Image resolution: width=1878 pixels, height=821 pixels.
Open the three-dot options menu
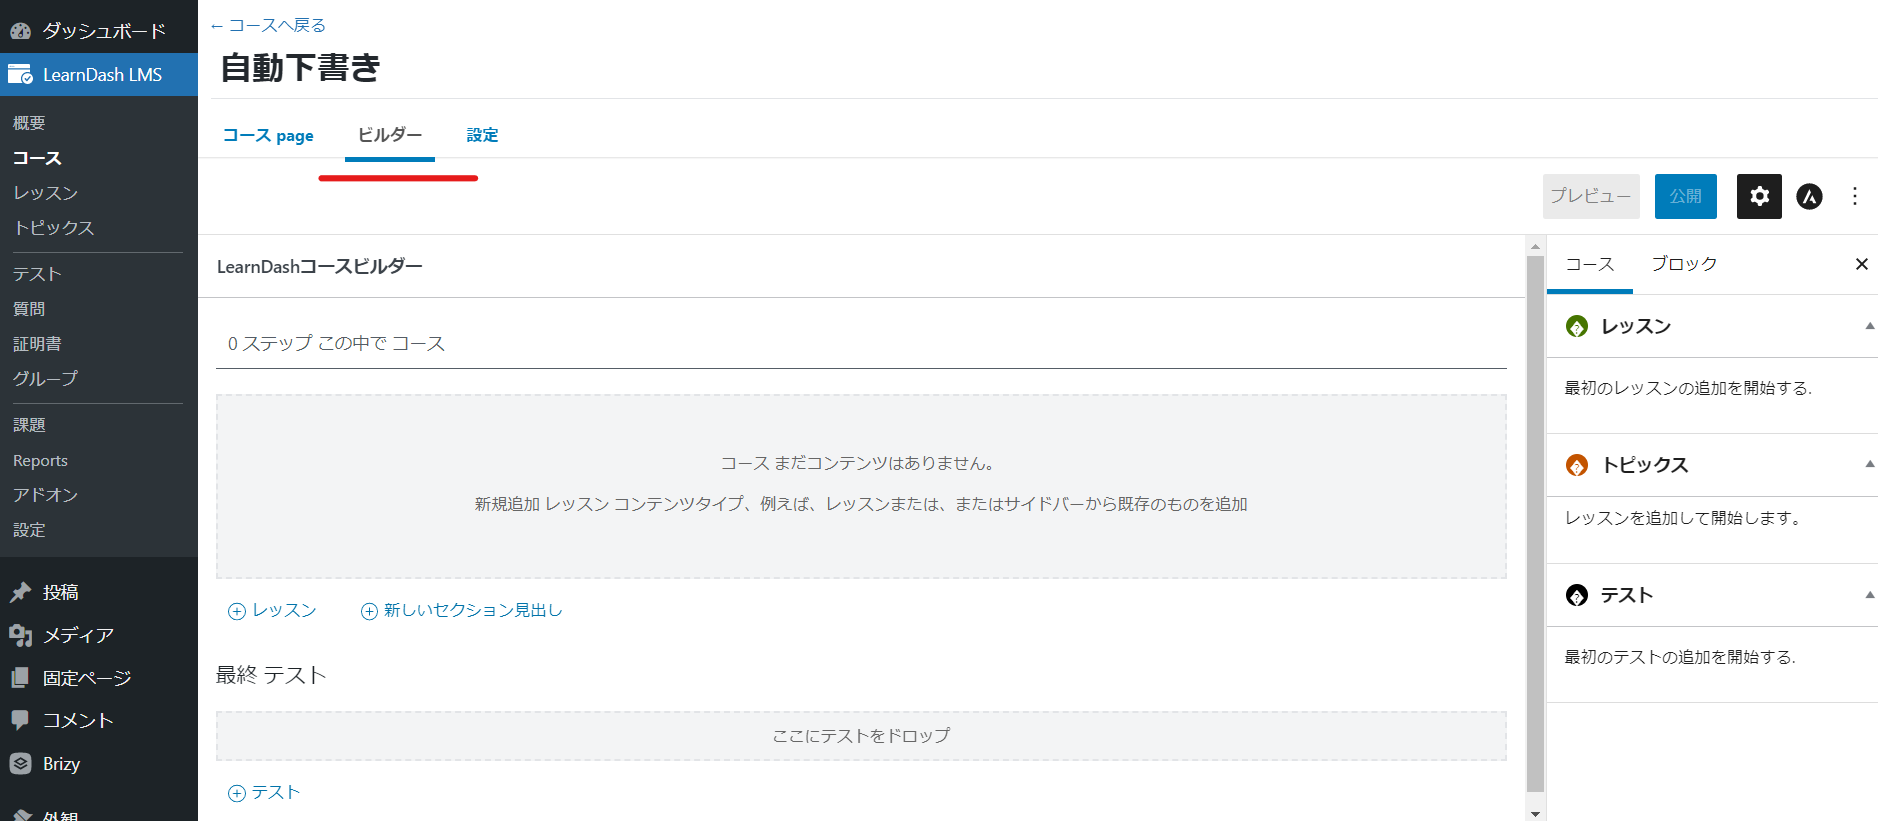click(1854, 196)
